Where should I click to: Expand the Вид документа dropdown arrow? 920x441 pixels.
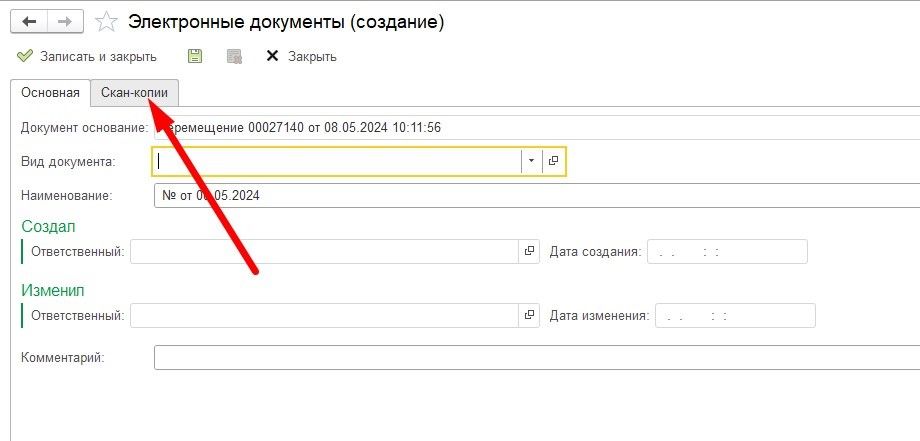pos(532,161)
